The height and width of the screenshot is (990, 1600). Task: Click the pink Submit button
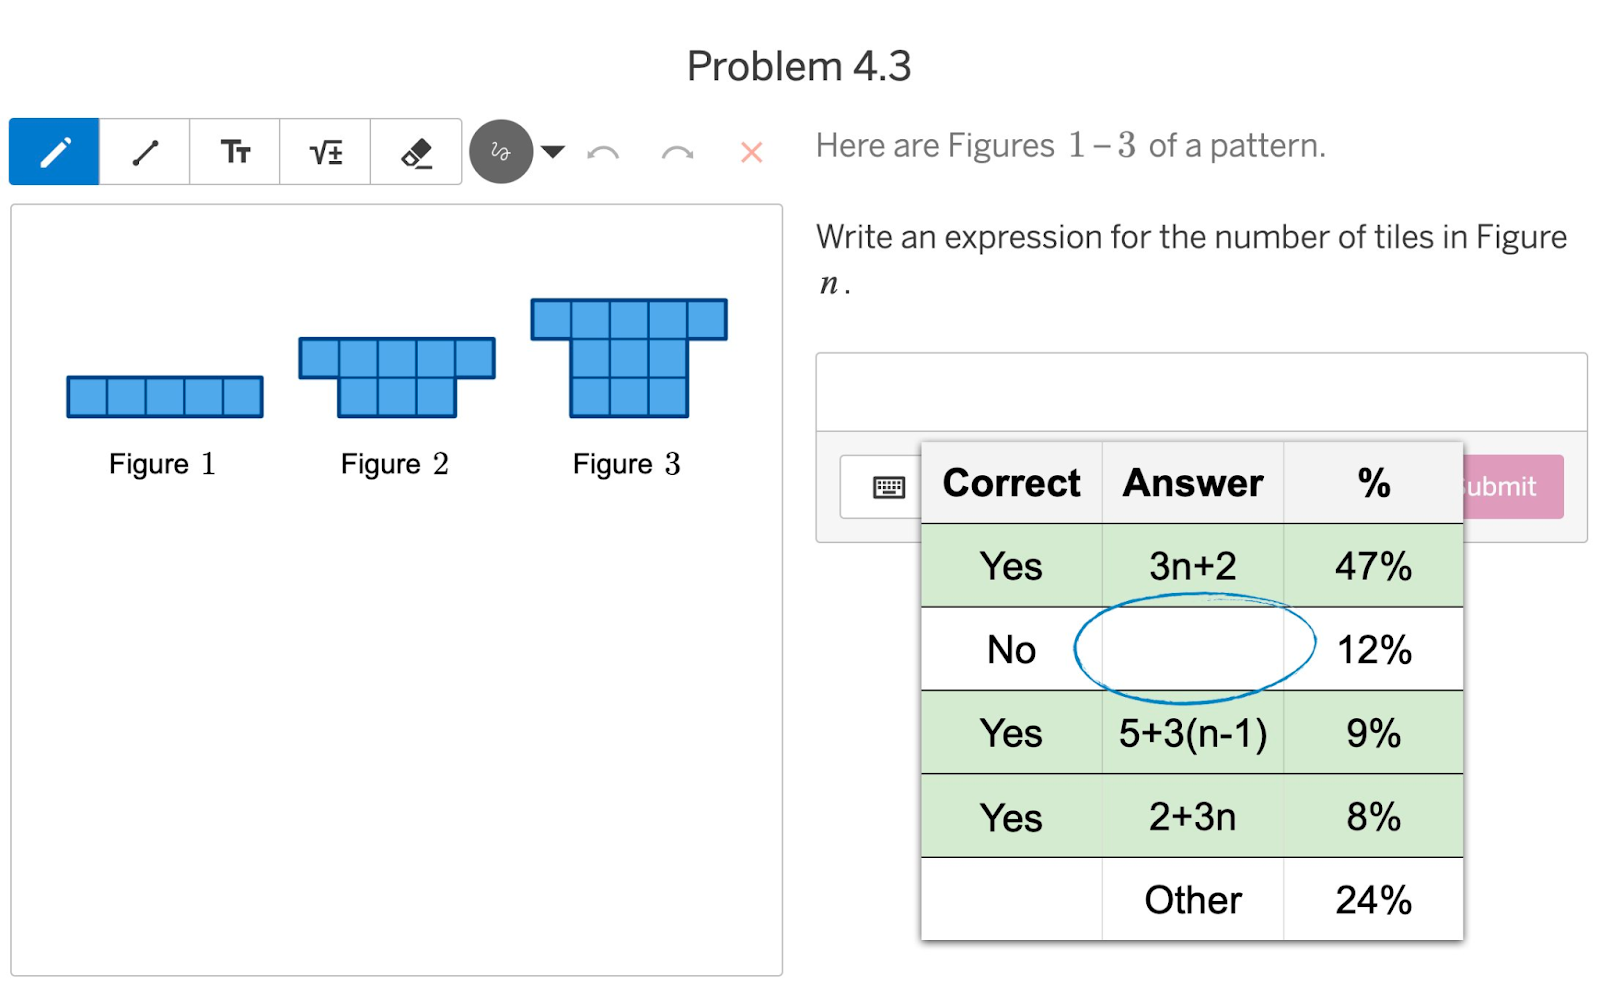1513,487
